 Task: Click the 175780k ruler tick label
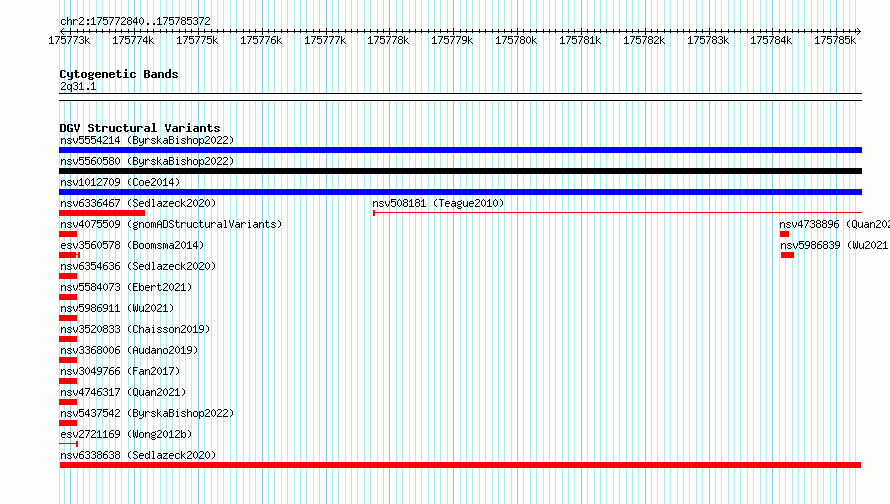(516, 40)
